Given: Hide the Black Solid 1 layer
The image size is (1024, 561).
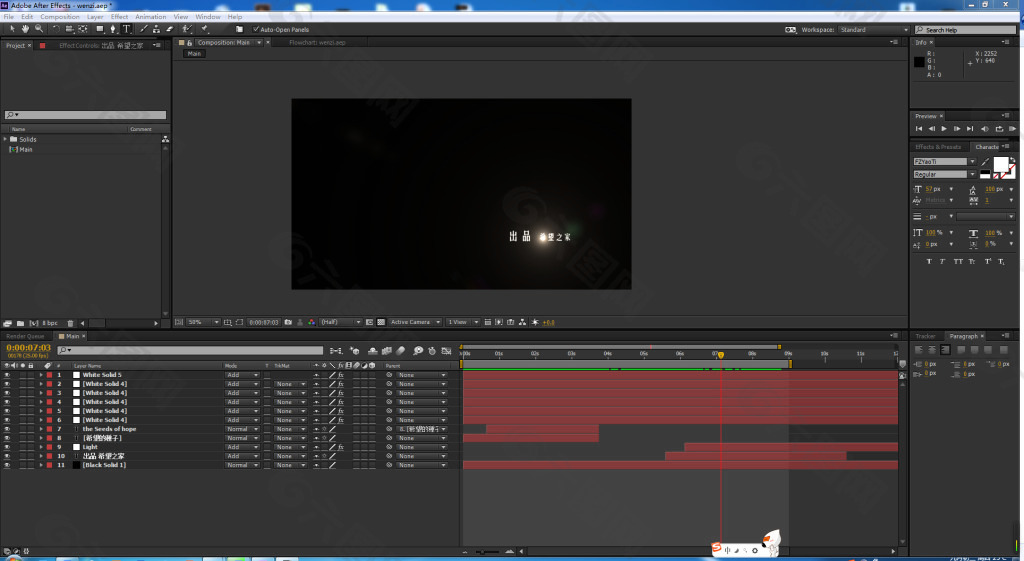Looking at the screenshot, I should point(7,465).
